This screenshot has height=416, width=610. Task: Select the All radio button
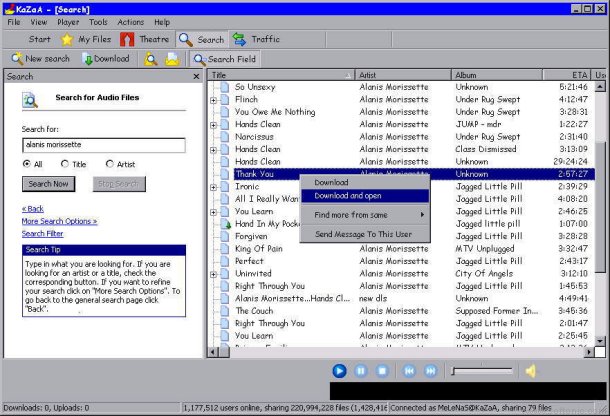point(26,164)
